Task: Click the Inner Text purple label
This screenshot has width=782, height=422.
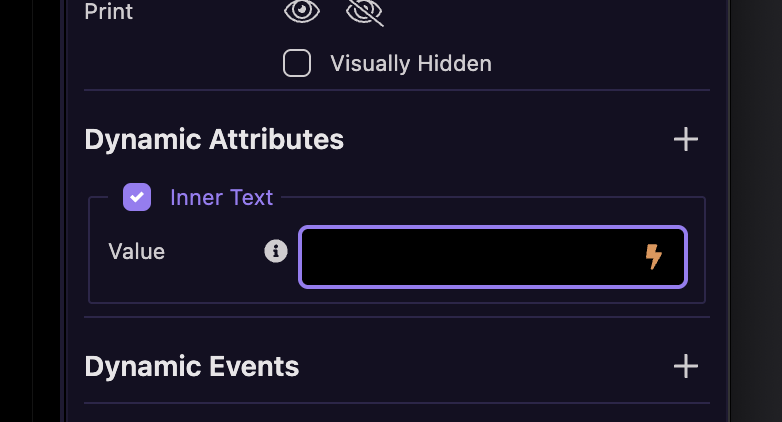Action: click(x=221, y=198)
